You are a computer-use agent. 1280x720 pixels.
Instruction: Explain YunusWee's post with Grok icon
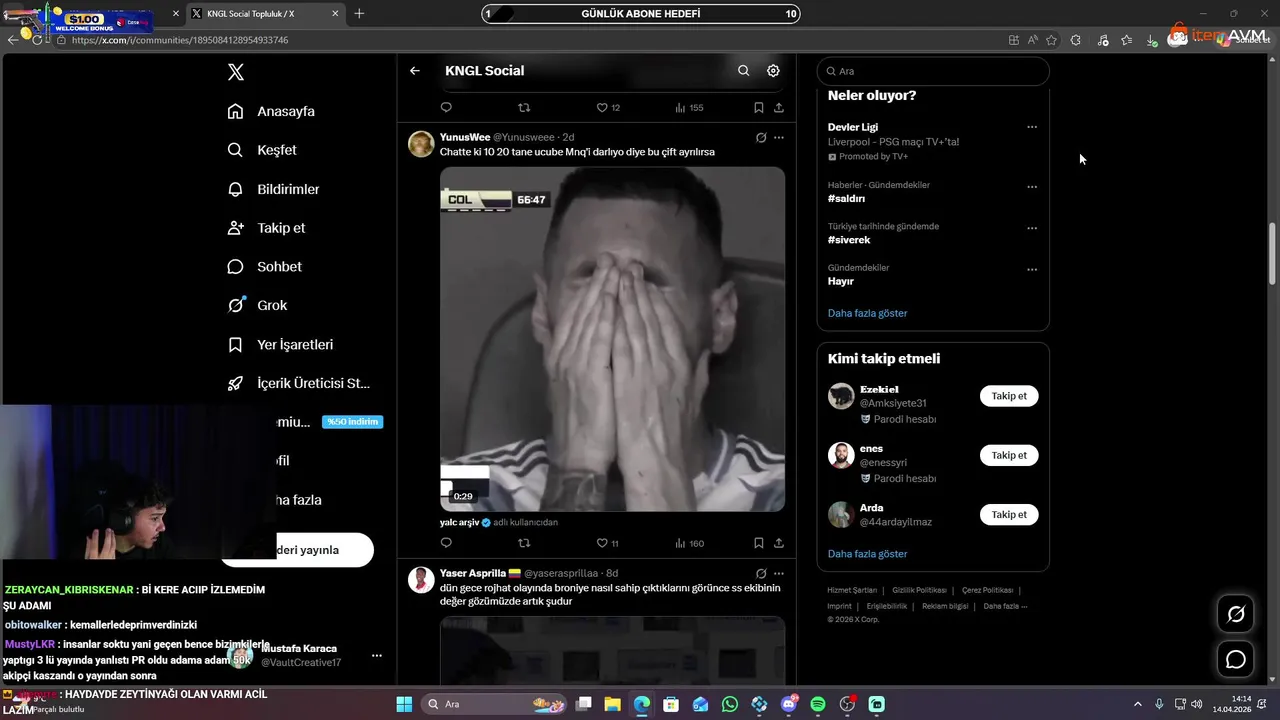pos(761,137)
